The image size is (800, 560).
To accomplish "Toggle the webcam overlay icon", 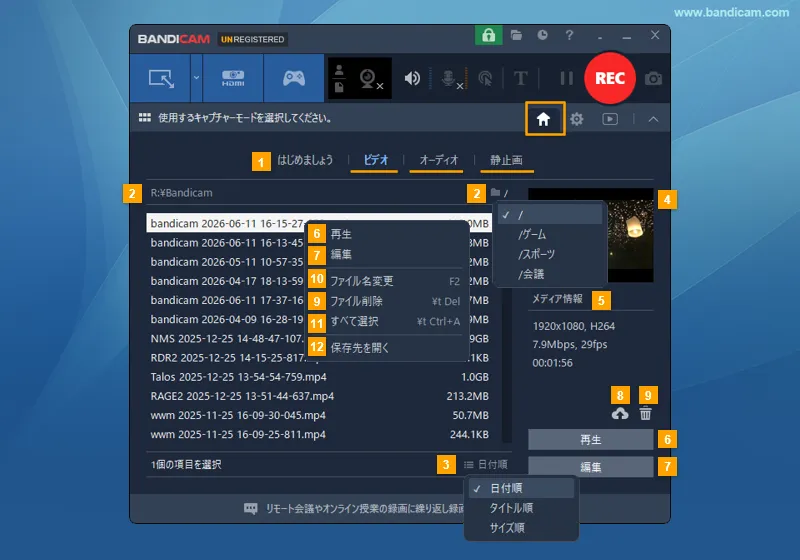I will click(371, 79).
